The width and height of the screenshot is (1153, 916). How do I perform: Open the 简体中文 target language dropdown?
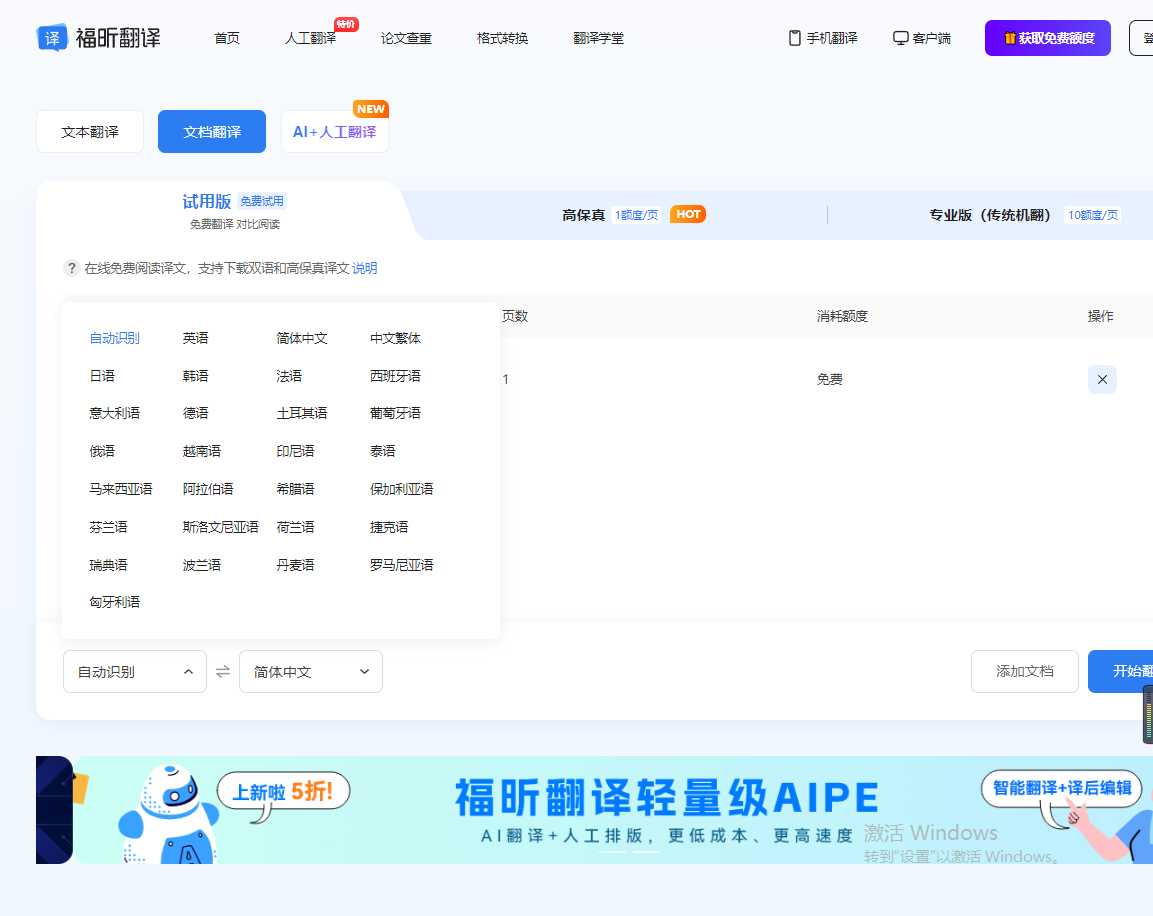click(x=310, y=671)
